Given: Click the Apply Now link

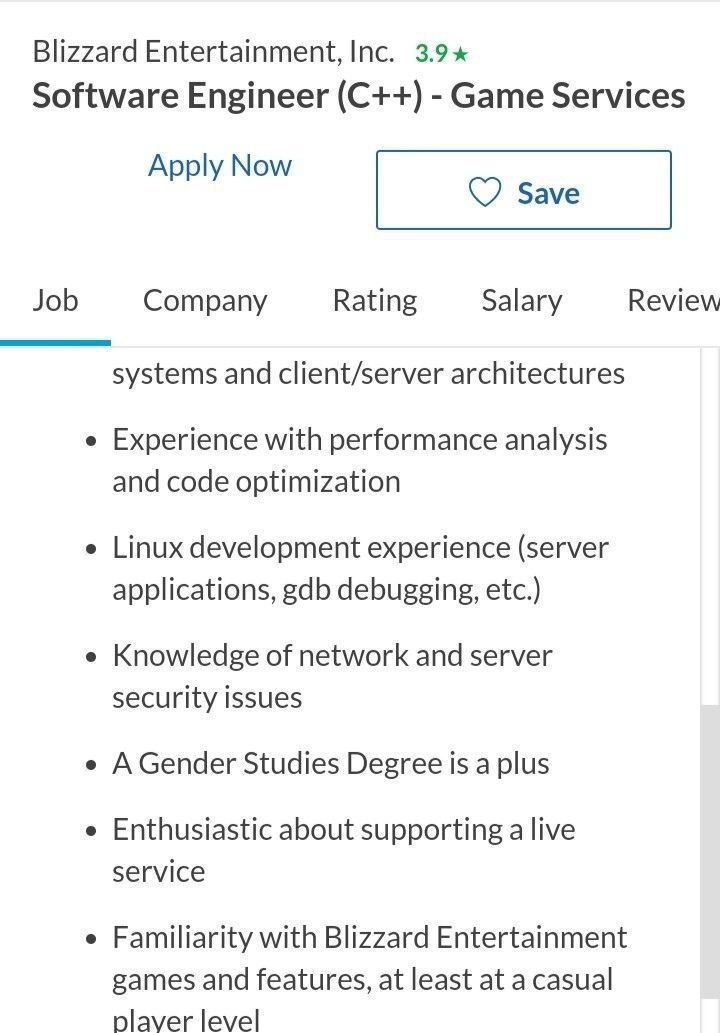Looking at the screenshot, I should tap(219, 165).
